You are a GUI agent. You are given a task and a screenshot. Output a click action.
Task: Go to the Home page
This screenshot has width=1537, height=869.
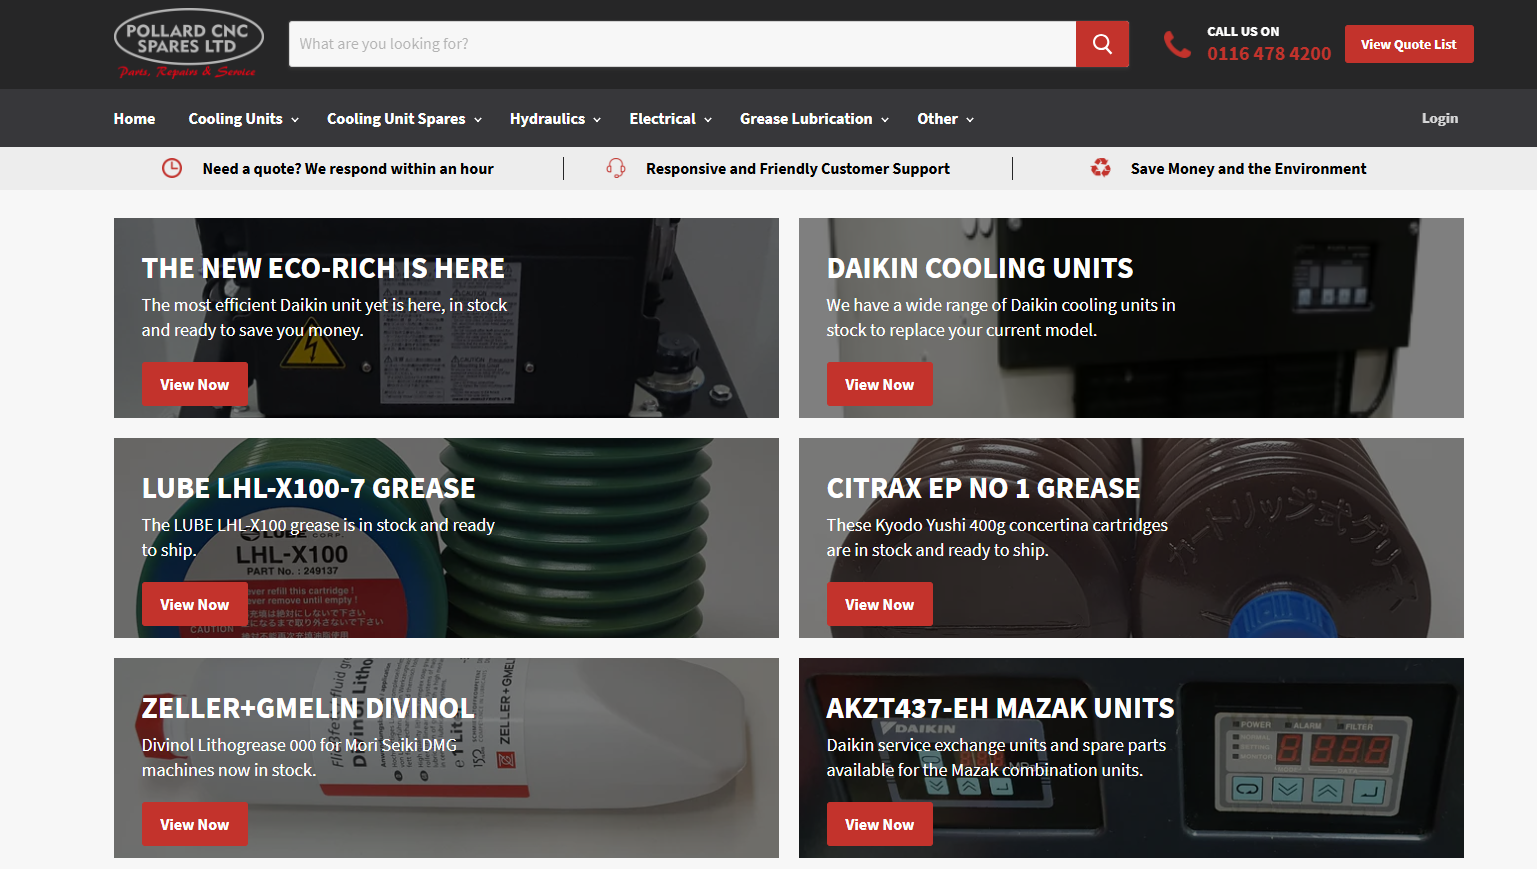click(x=134, y=119)
